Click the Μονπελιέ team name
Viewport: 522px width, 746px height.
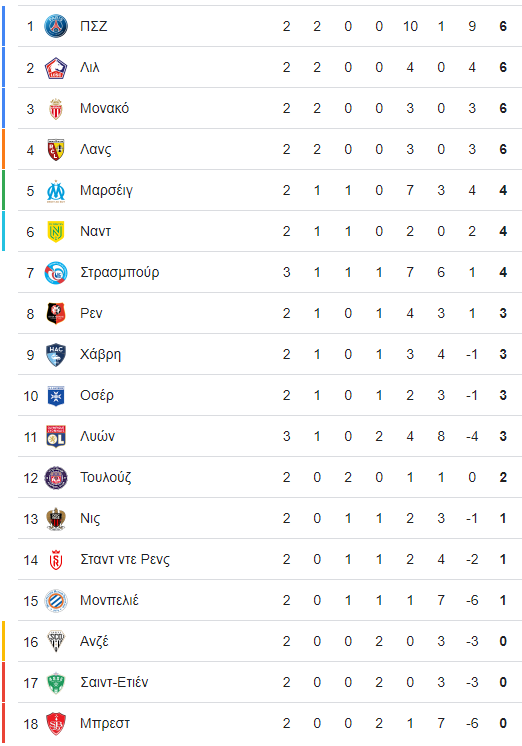[109, 600]
